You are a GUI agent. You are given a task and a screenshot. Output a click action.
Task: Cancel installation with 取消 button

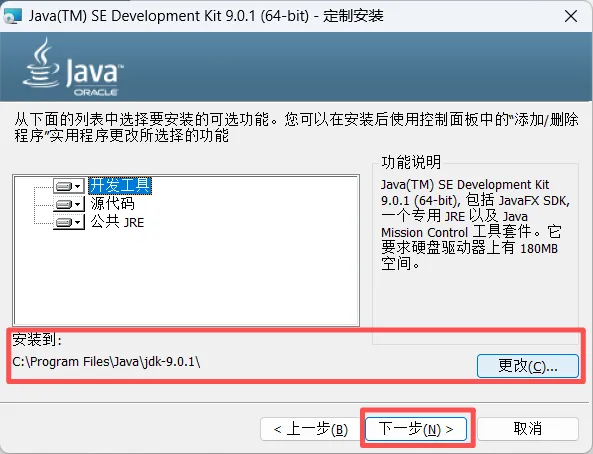pyautogui.click(x=528, y=429)
